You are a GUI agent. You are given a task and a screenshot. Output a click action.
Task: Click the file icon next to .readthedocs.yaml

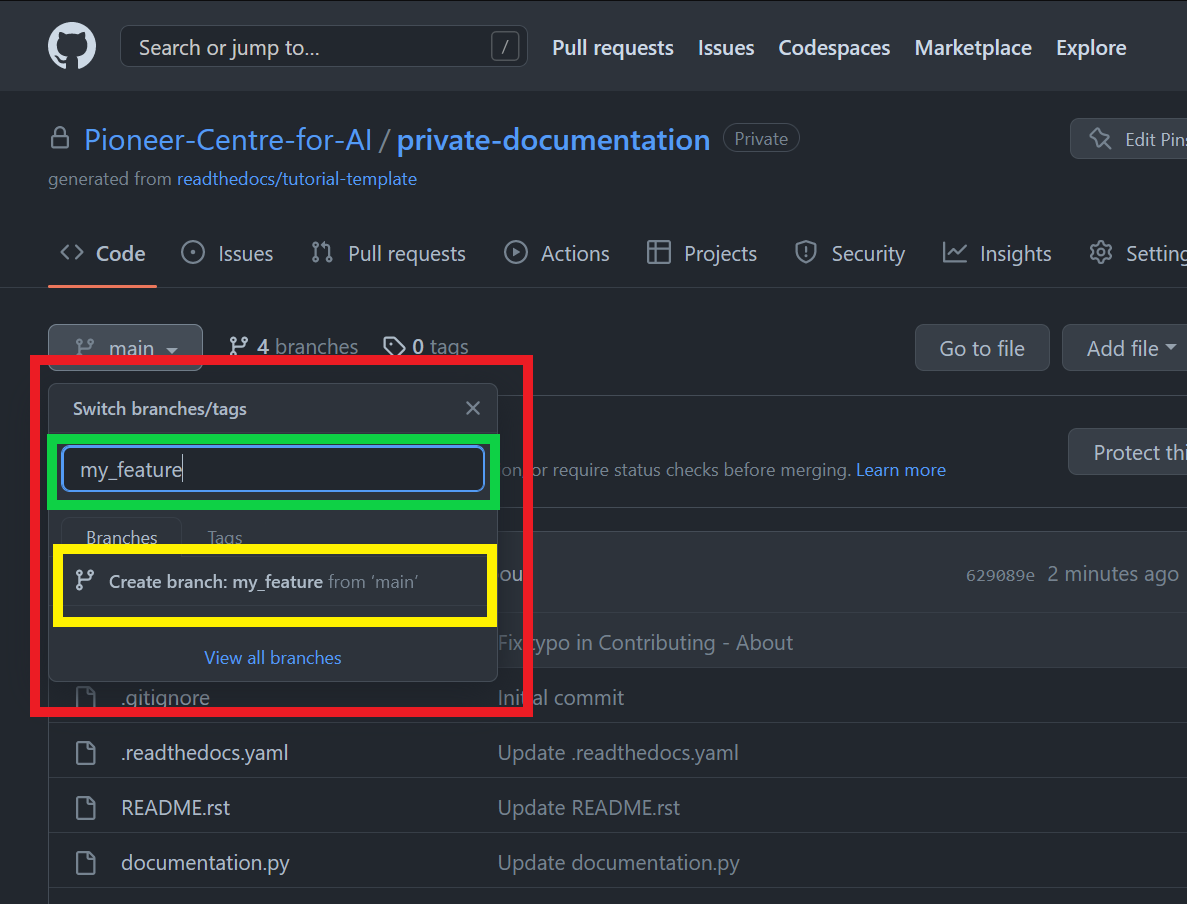[x=86, y=753]
